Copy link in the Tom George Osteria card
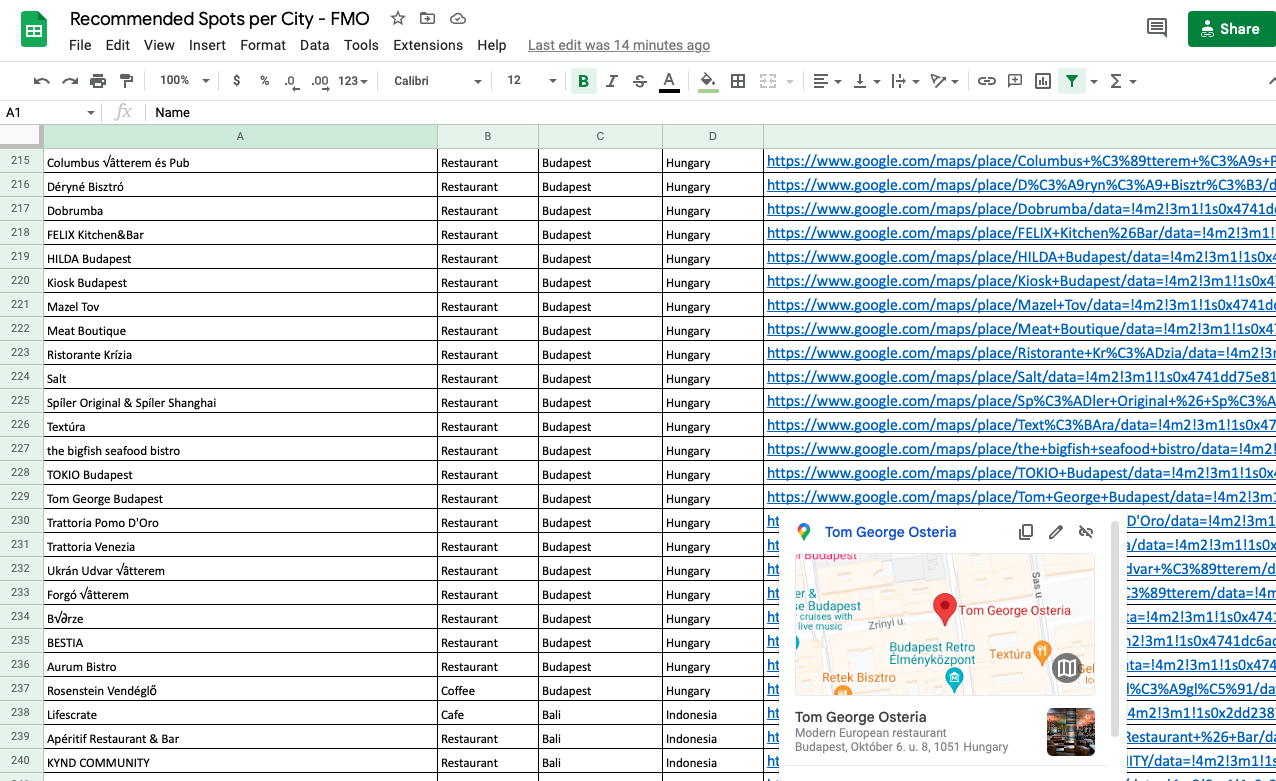The image size is (1276, 781). [1026, 532]
